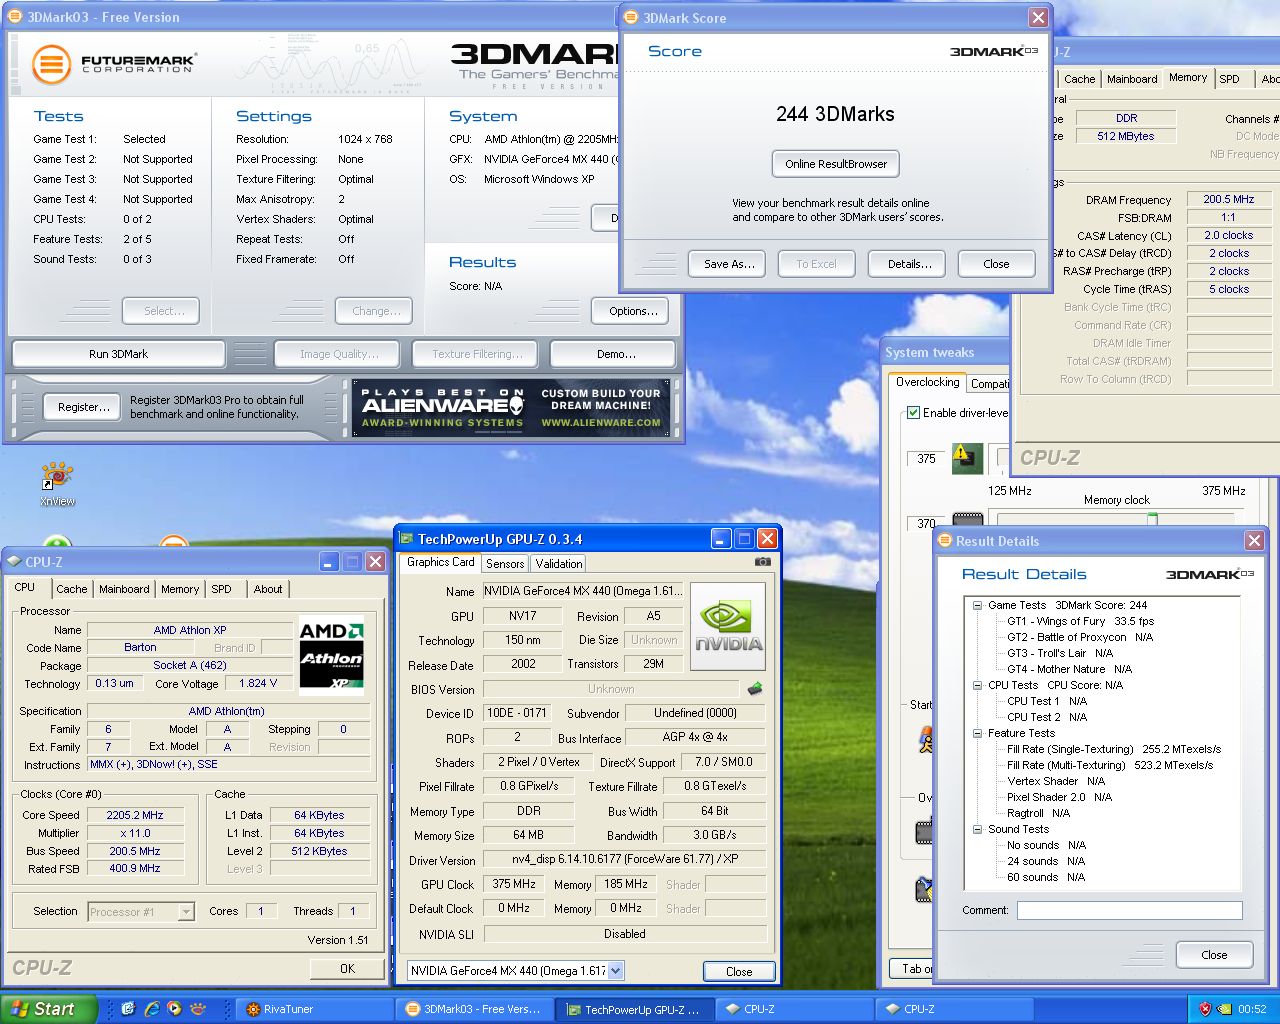The height and width of the screenshot is (1024, 1280).
Task: Open the About tab in front CPU-Z
Action: tap(268, 589)
